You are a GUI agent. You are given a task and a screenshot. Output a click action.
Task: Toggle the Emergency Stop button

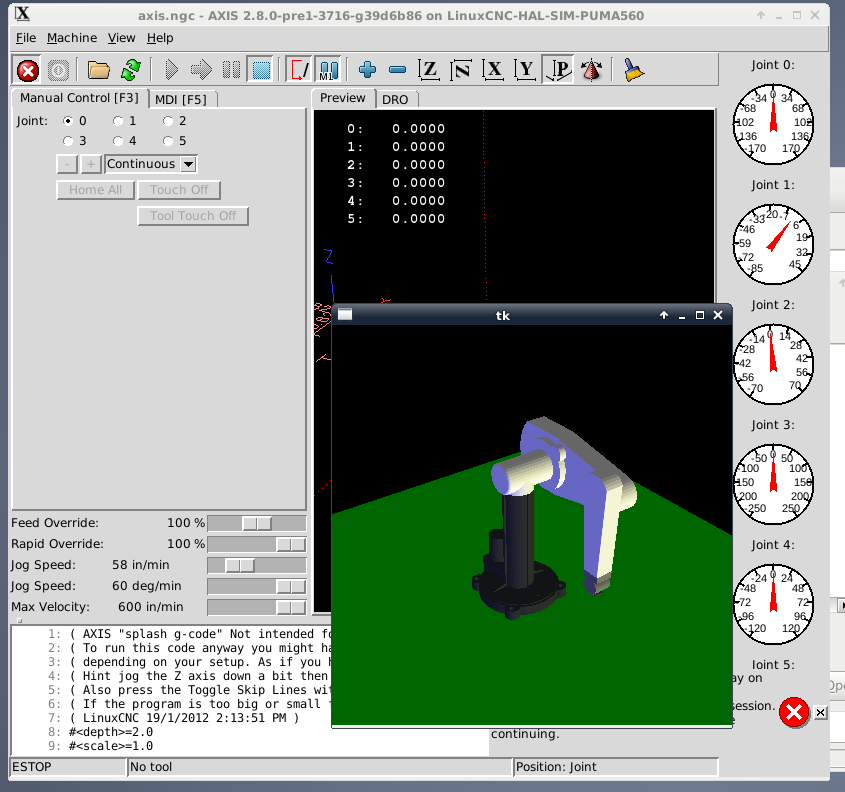[x=28, y=70]
